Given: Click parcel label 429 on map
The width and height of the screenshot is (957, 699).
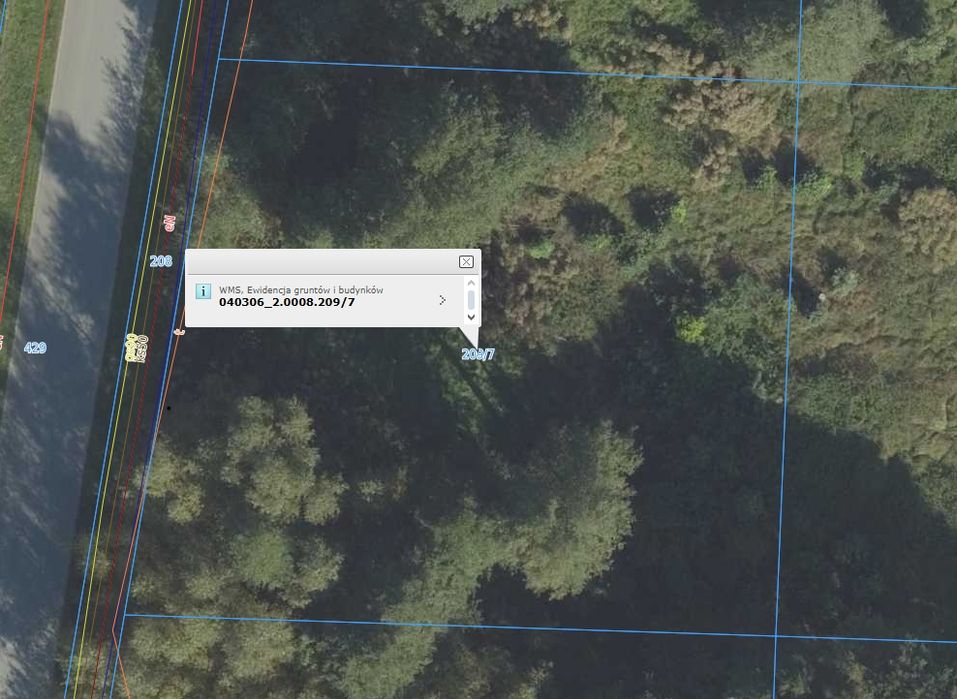Looking at the screenshot, I should (x=35, y=348).
